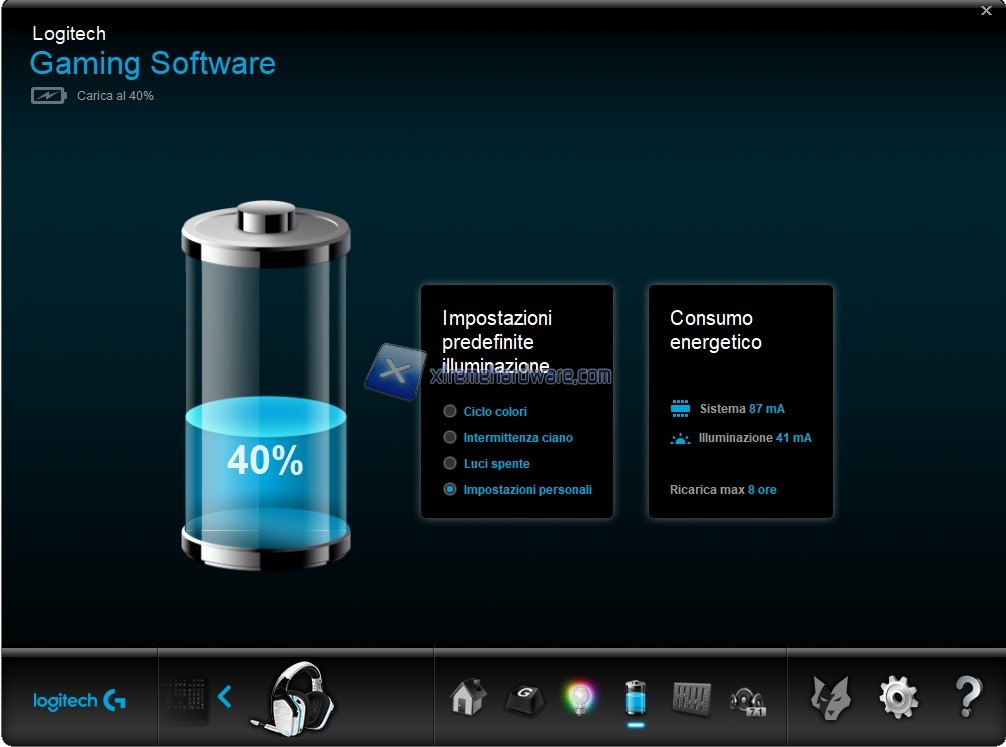Open the G-key customization icon
Viewport: 1006px width, 747px height.
(x=523, y=697)
